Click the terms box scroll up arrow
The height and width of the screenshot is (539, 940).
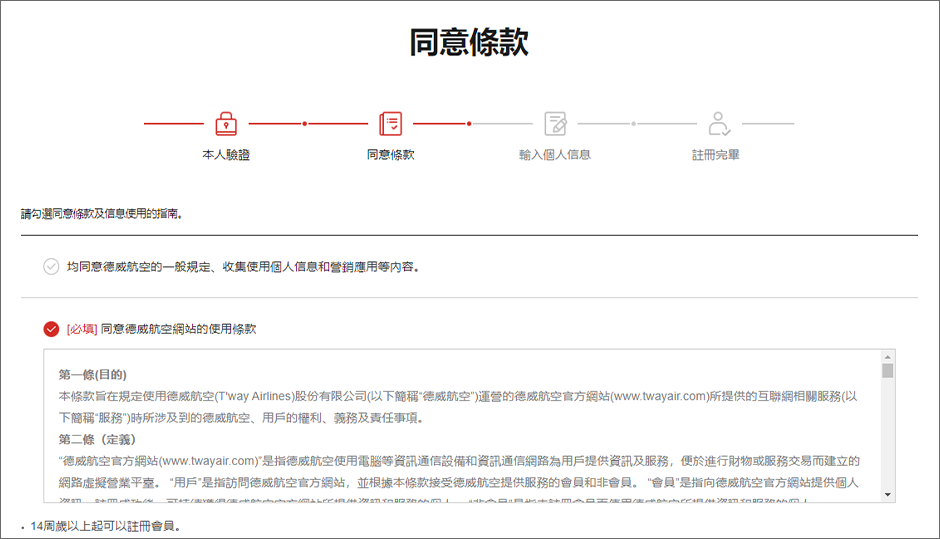point(886,357)
